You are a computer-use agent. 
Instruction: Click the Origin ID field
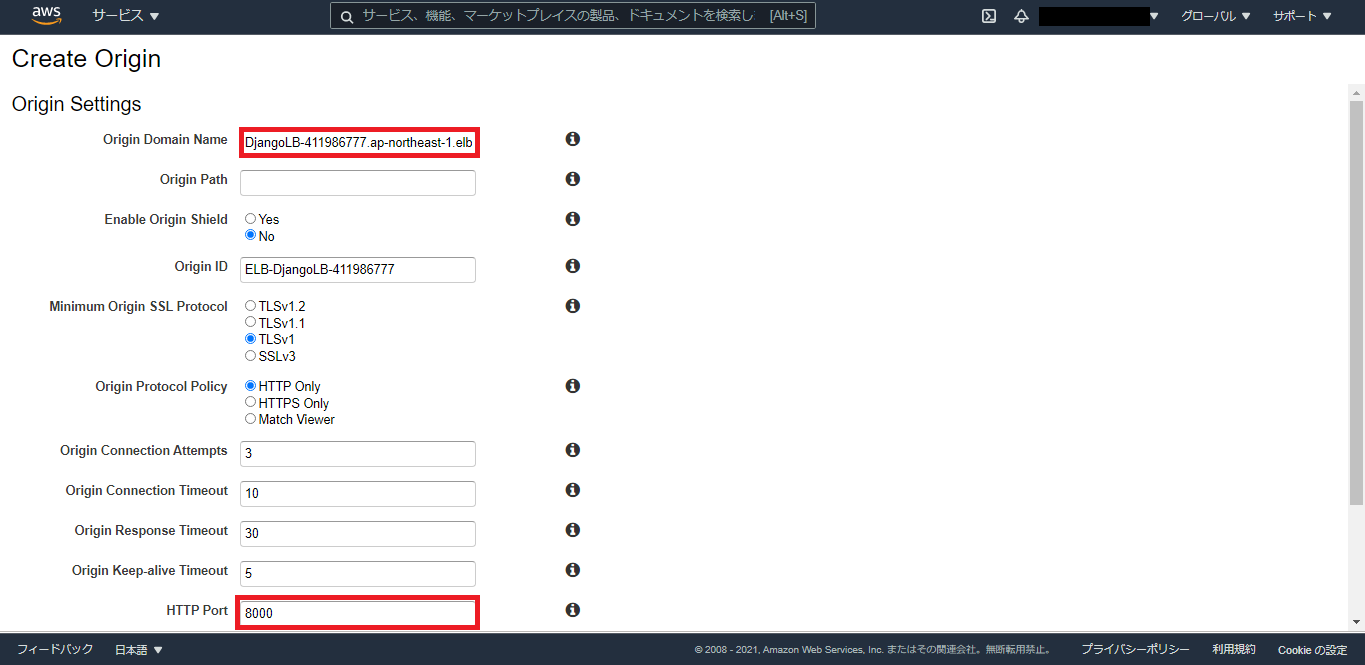pos(358,270)
